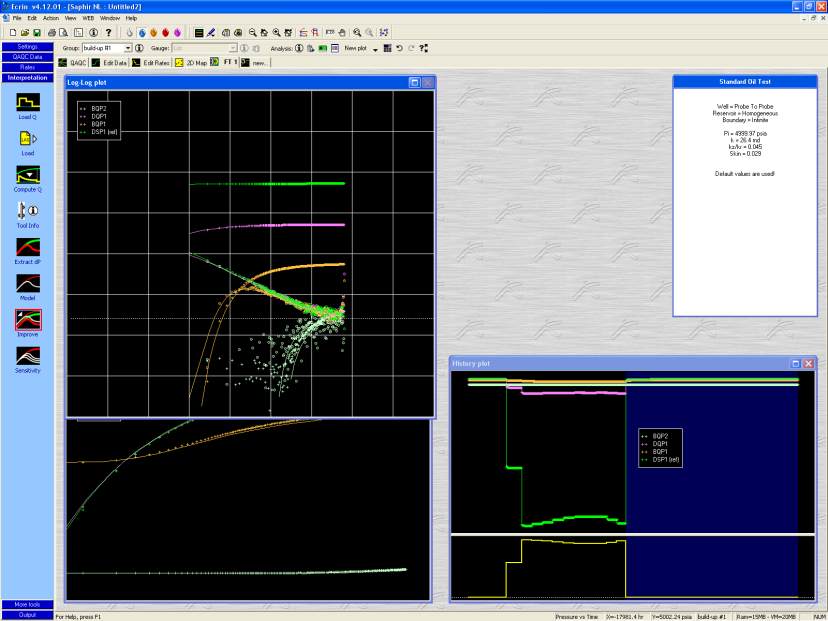The height and width of the screenshot is (621, 828).
Task: Open the Action menu
Action: (x=50, y=18)
